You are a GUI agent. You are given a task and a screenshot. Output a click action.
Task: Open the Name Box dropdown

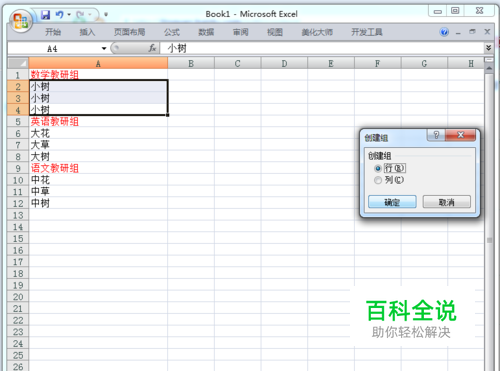point(104,49)
